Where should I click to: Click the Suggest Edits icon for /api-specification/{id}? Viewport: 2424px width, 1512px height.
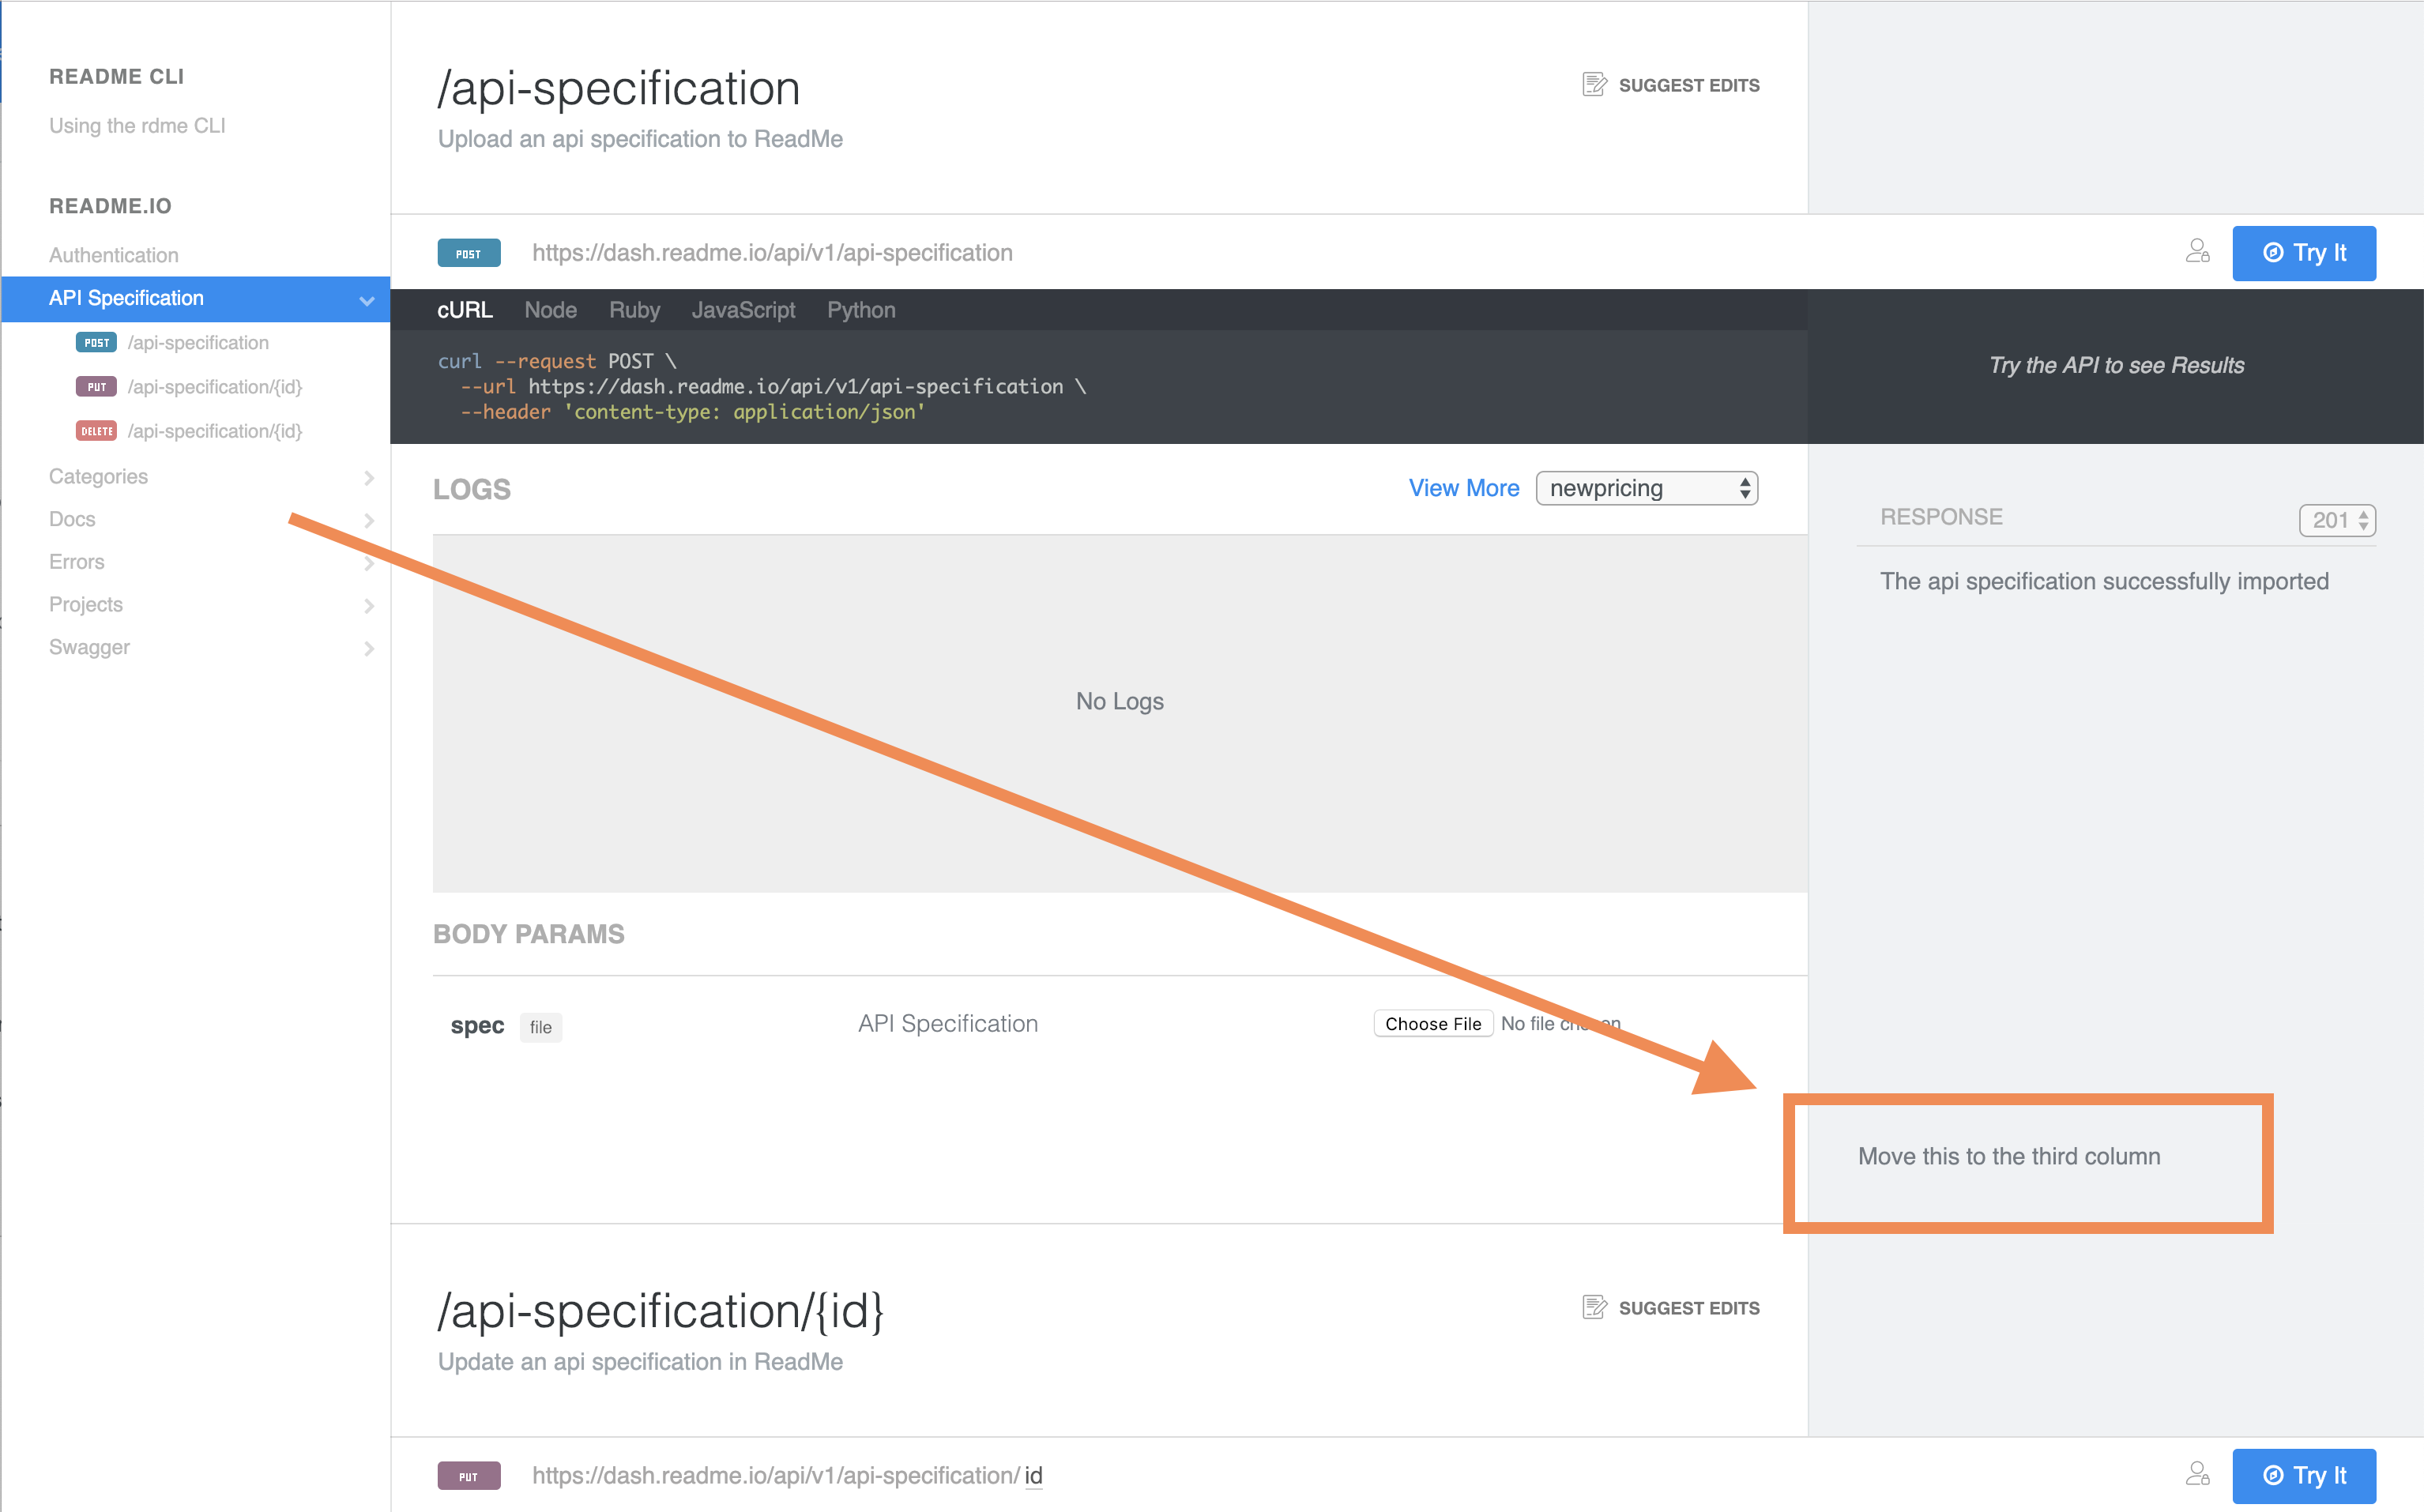pos(1594,1307)
